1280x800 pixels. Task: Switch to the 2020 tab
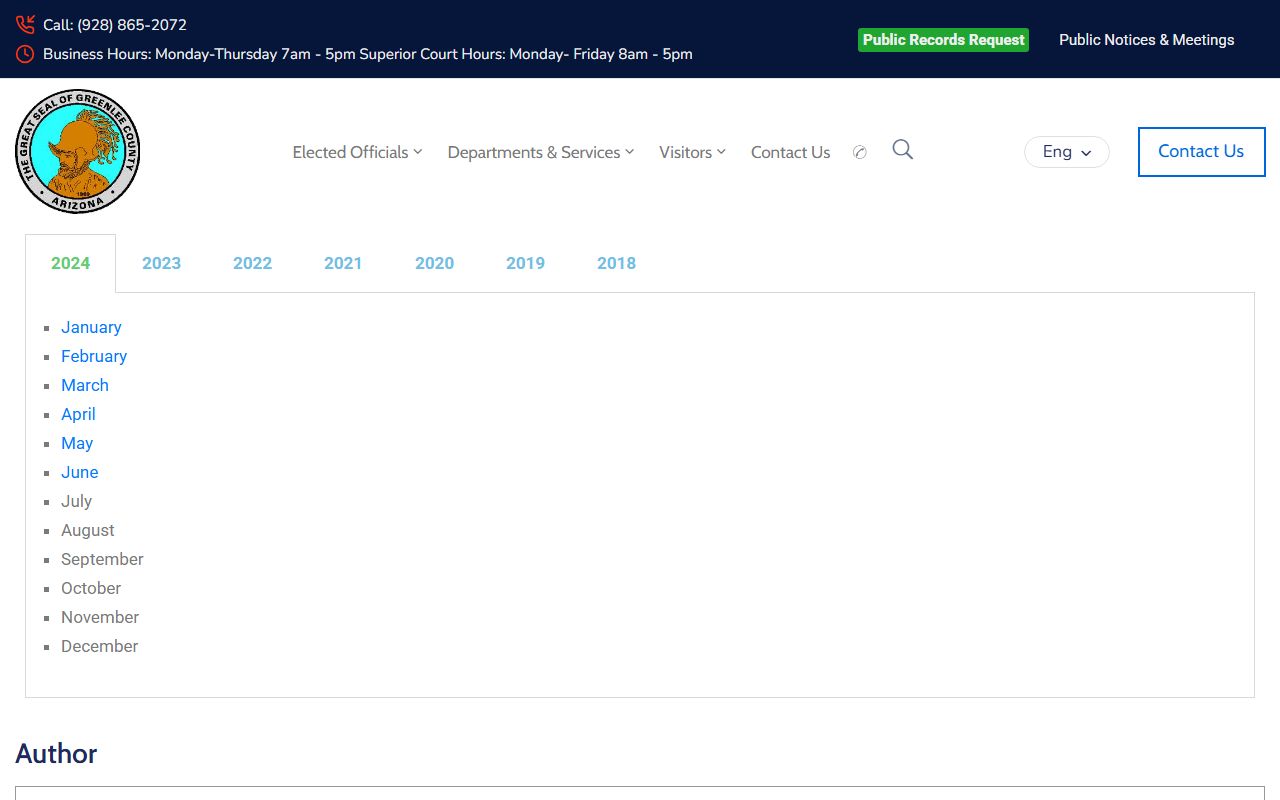coord(434,263)
